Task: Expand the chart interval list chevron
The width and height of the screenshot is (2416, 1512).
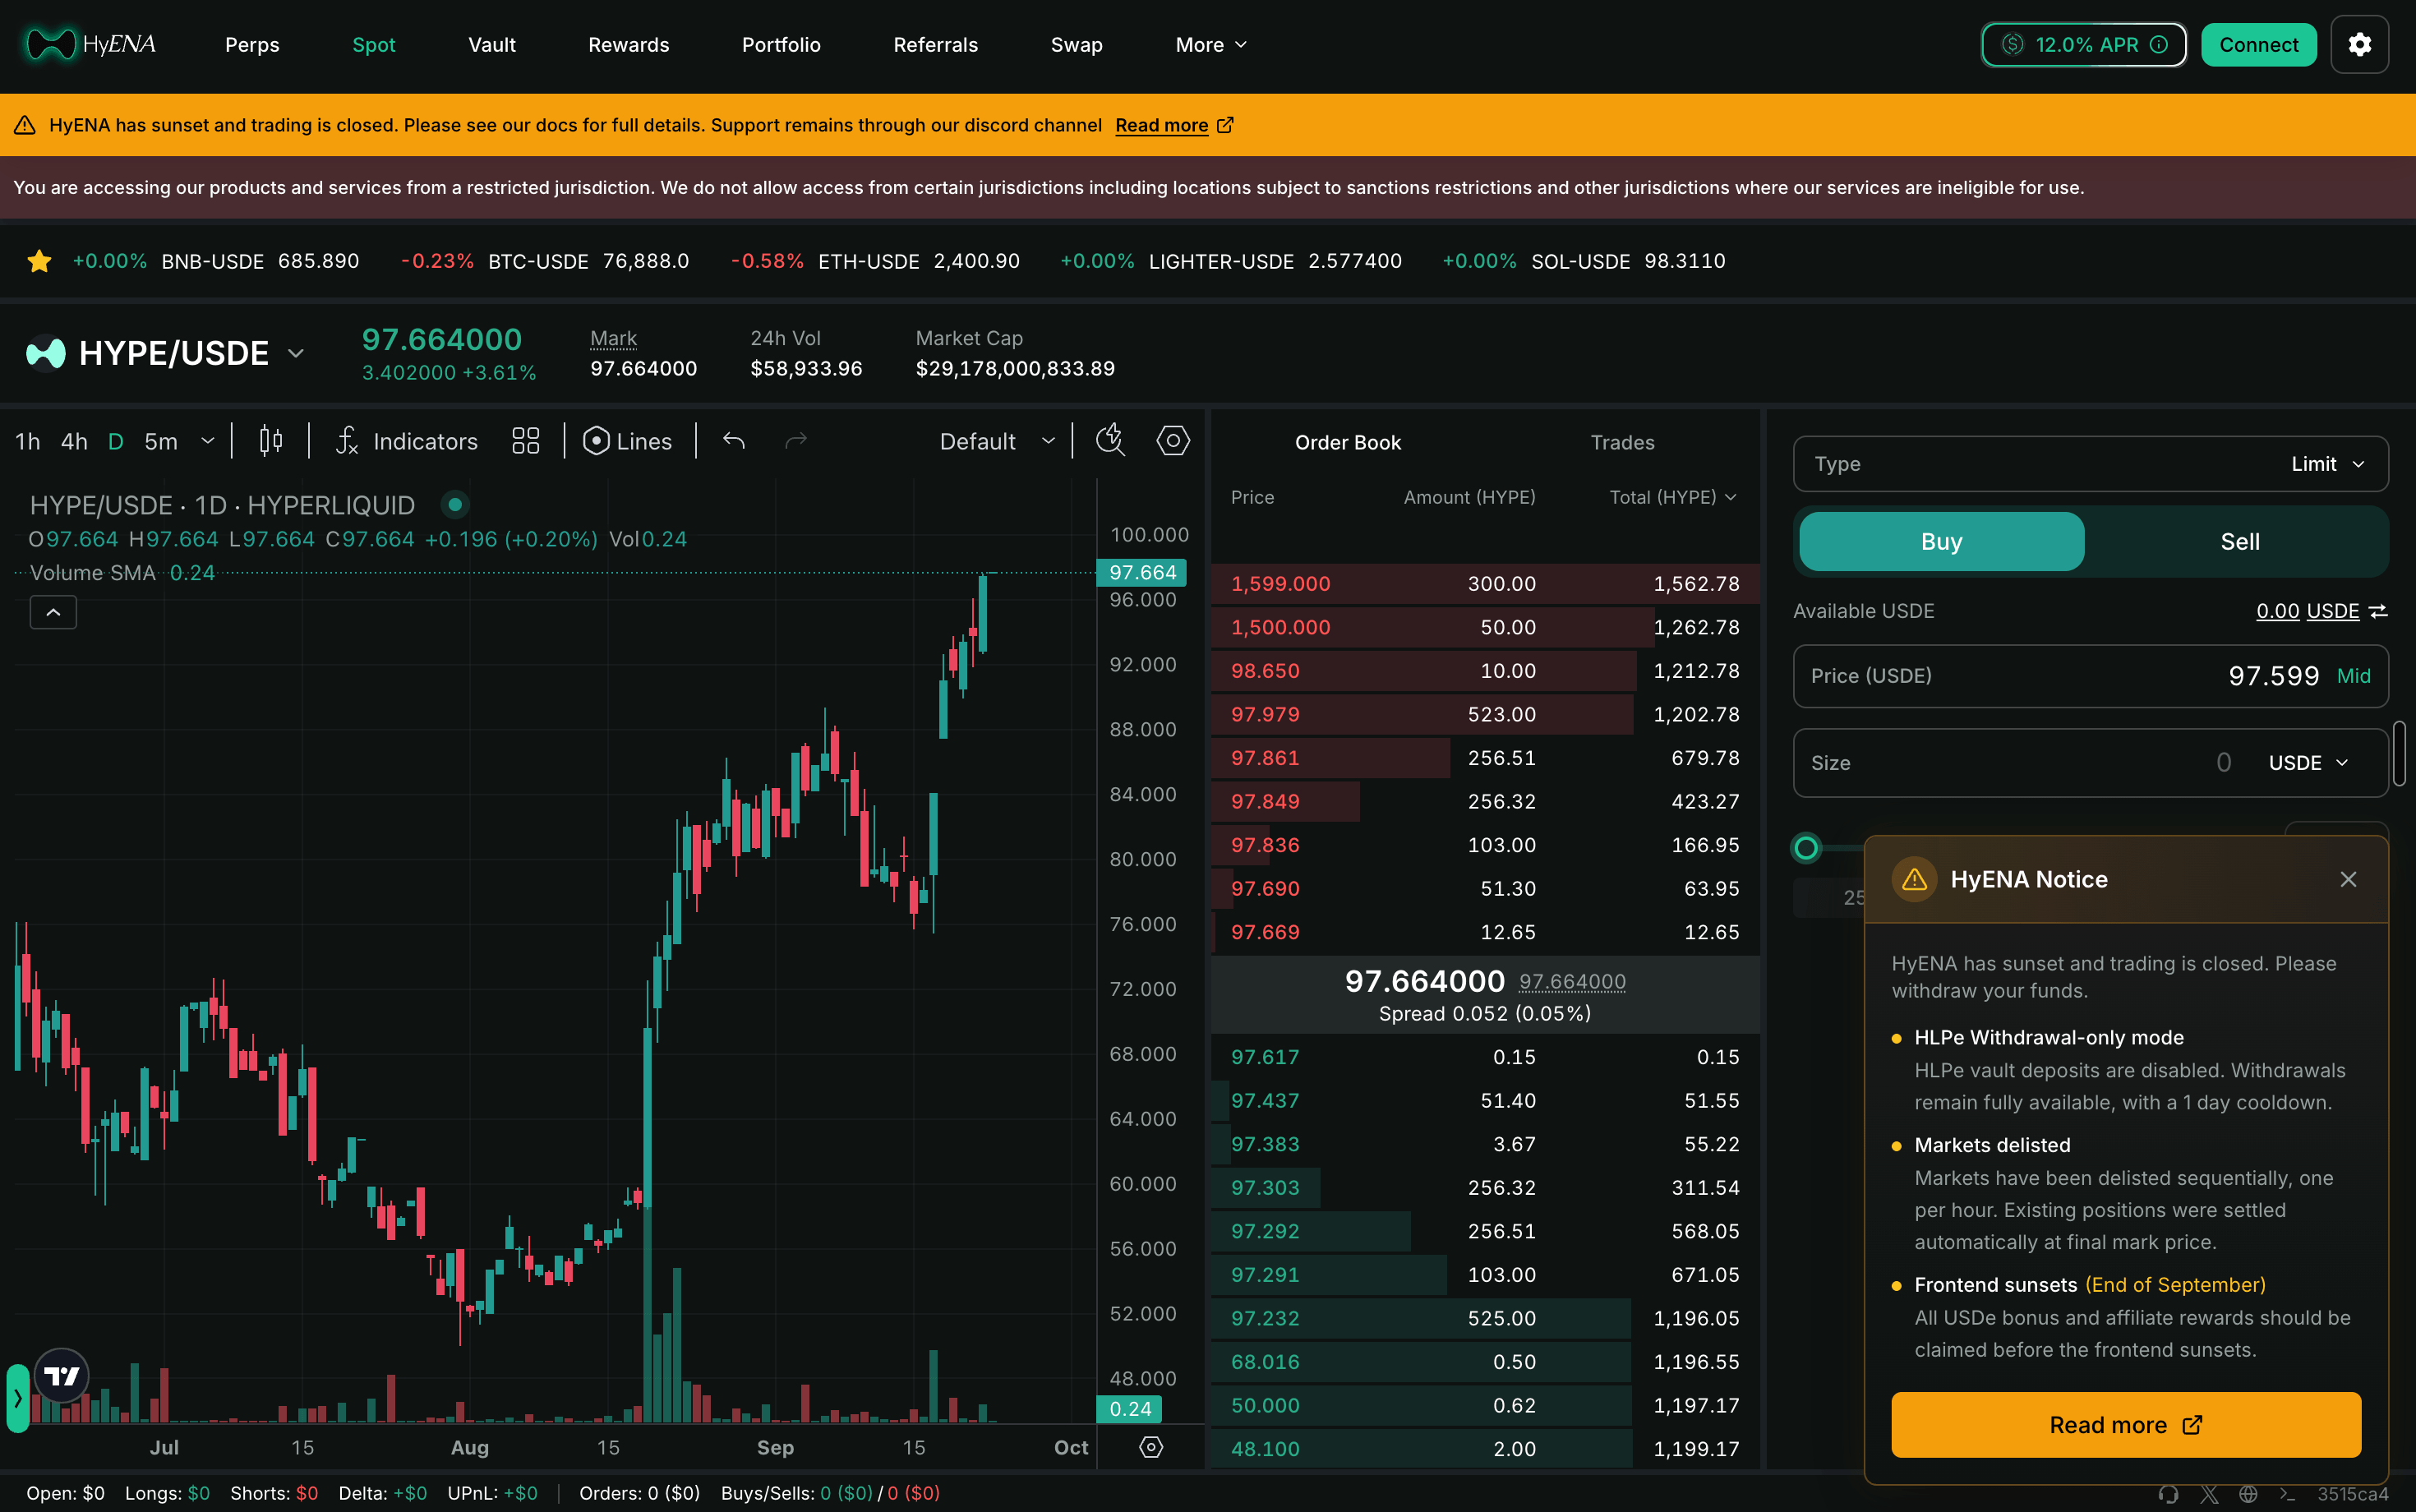Action: point(208,441)
